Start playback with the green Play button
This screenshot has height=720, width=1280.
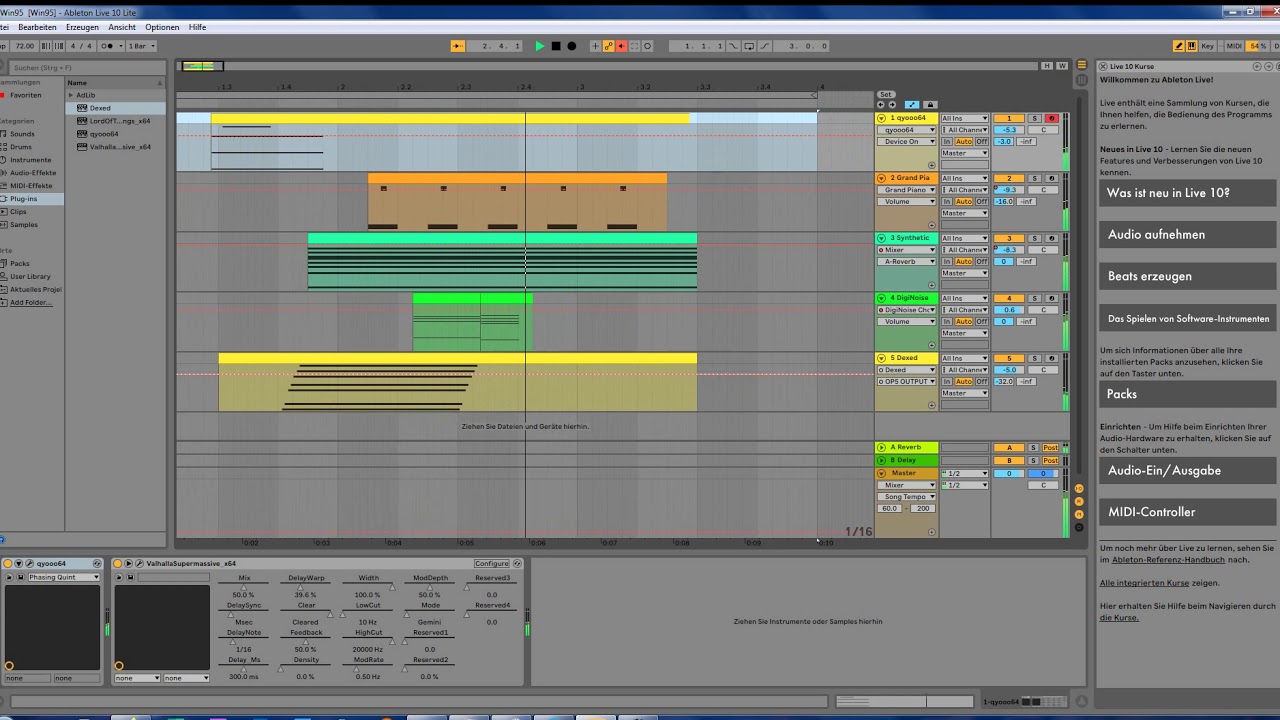pyautogui.click(x=540, y=46)
